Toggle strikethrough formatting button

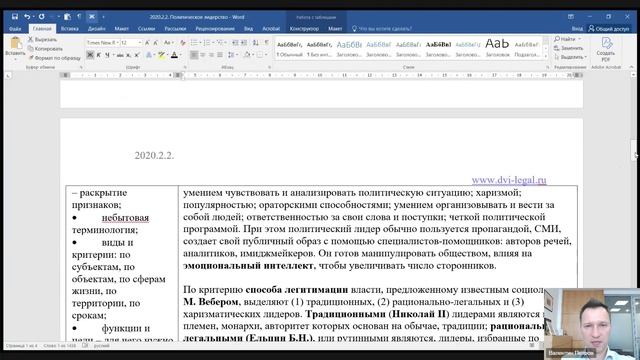click(x=120, y=55)
